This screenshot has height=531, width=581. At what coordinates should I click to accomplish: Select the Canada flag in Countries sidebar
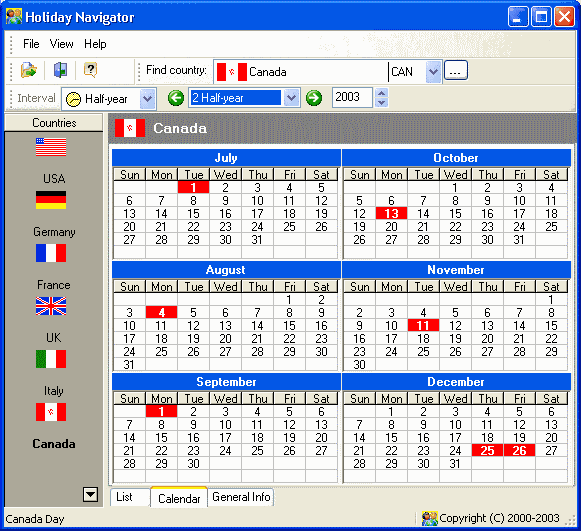point(51,412)
